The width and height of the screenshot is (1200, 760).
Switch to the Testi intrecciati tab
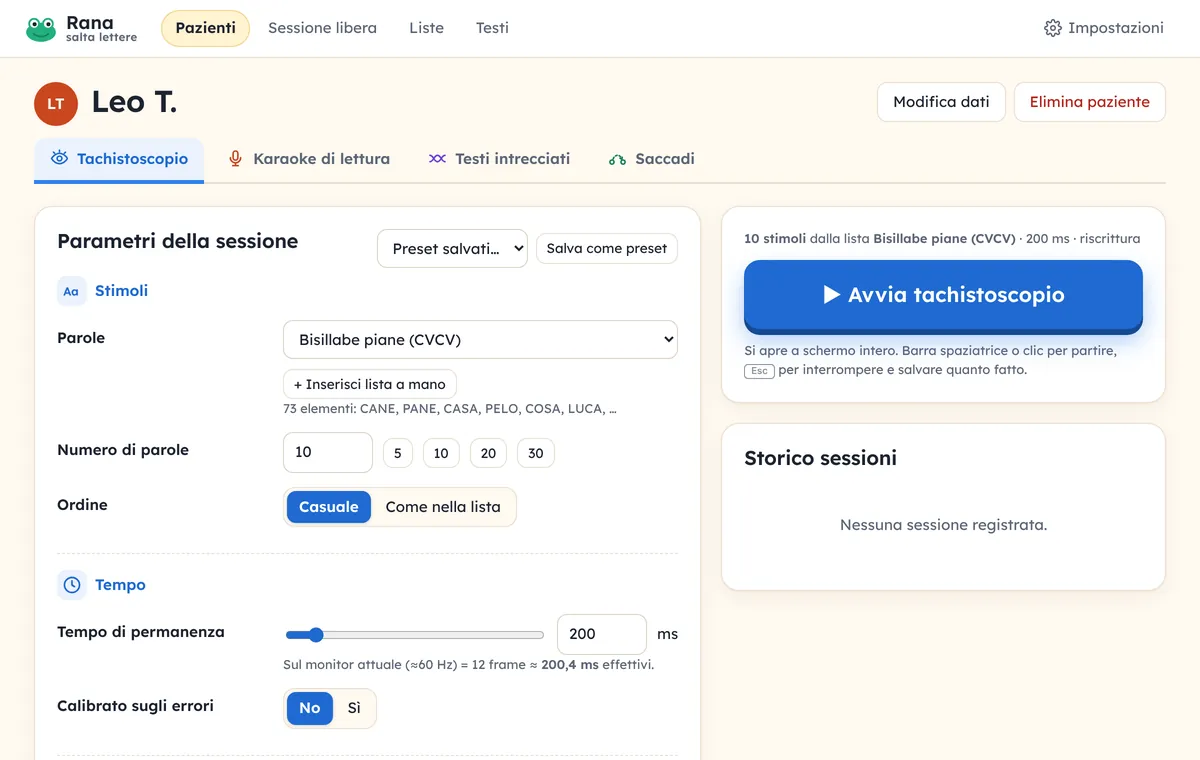499,159
